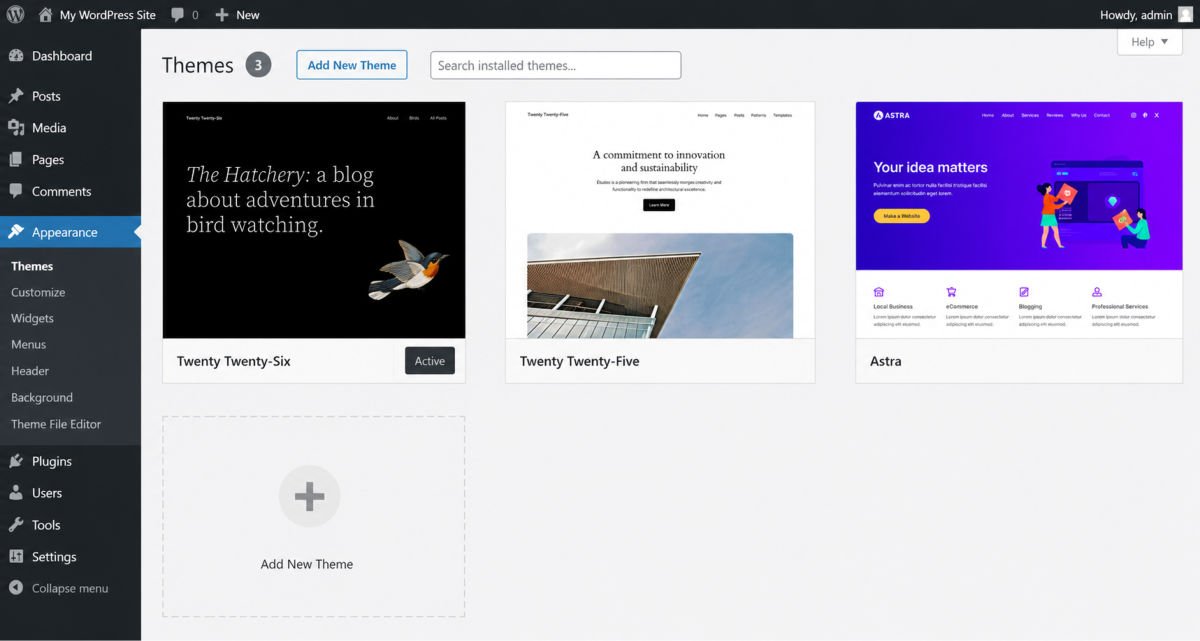Click the Plugins plug icon
This screenshot has height=641, width=1200.
coord(16,461)
